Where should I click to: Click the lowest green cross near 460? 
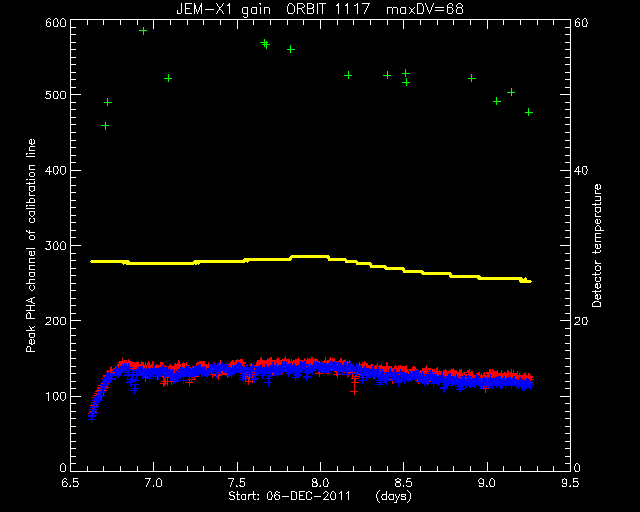pyautogui.click(x=105, y=126)
